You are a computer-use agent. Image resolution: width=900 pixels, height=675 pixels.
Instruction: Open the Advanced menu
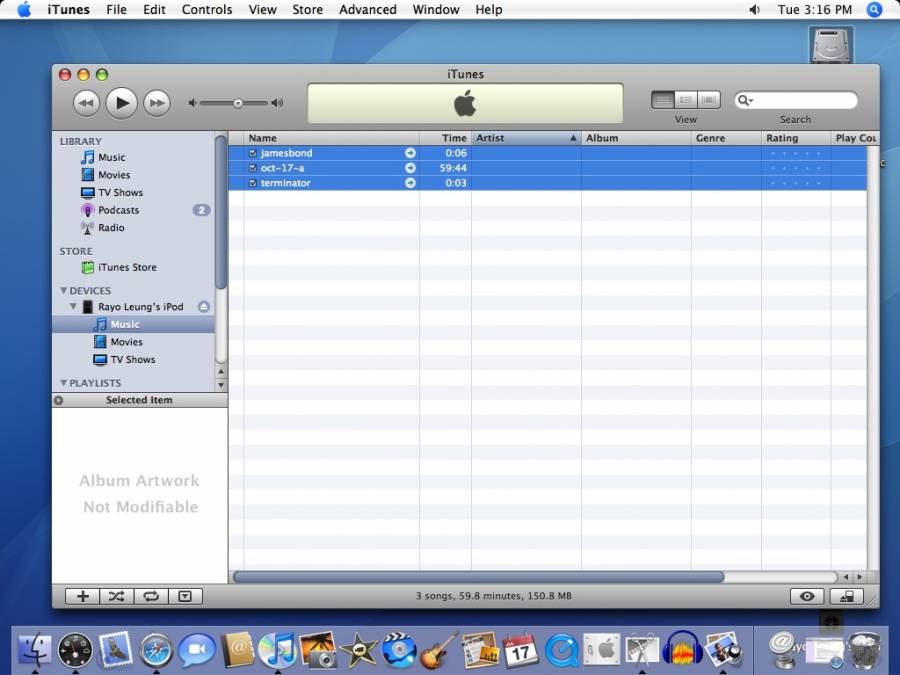point(367,10)
